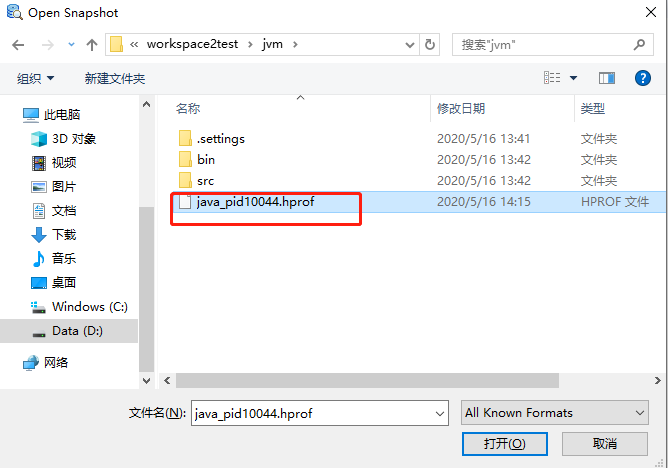Open the help question mark icon
Viewport: 668px width, 468px height.
click(642, 78)
